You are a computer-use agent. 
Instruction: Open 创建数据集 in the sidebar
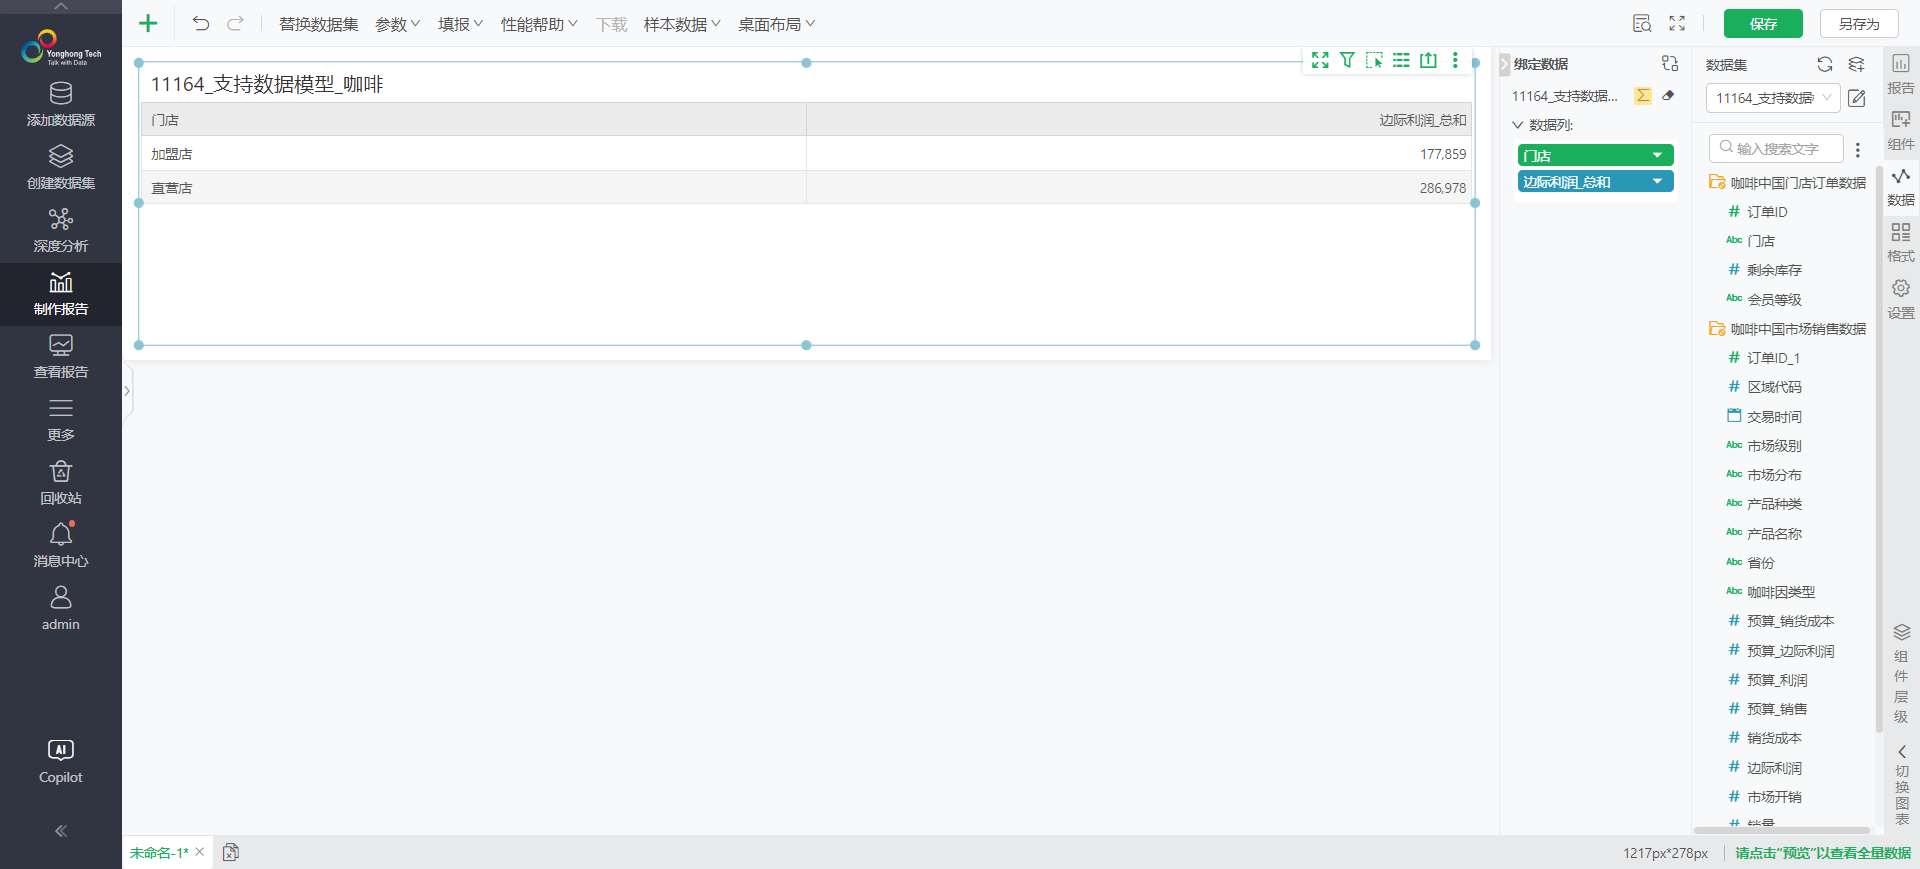coord(61,168)
